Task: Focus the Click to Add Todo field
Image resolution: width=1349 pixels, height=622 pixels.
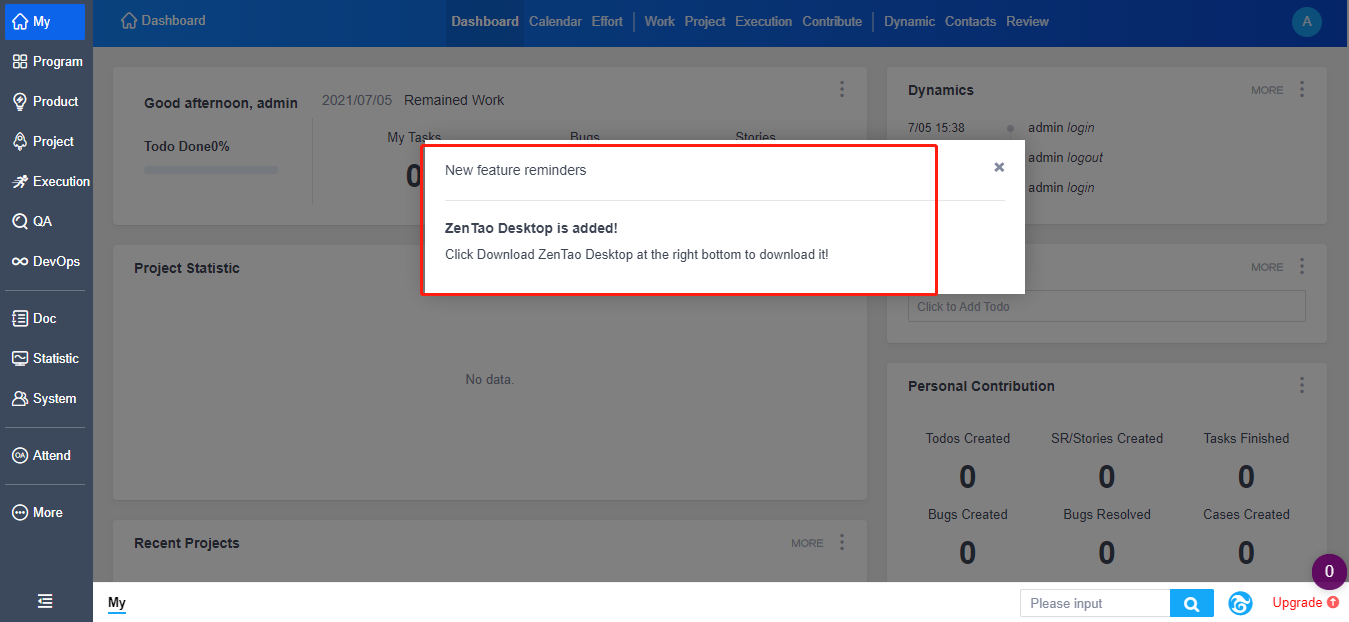Action: (x=1106, y=306)
